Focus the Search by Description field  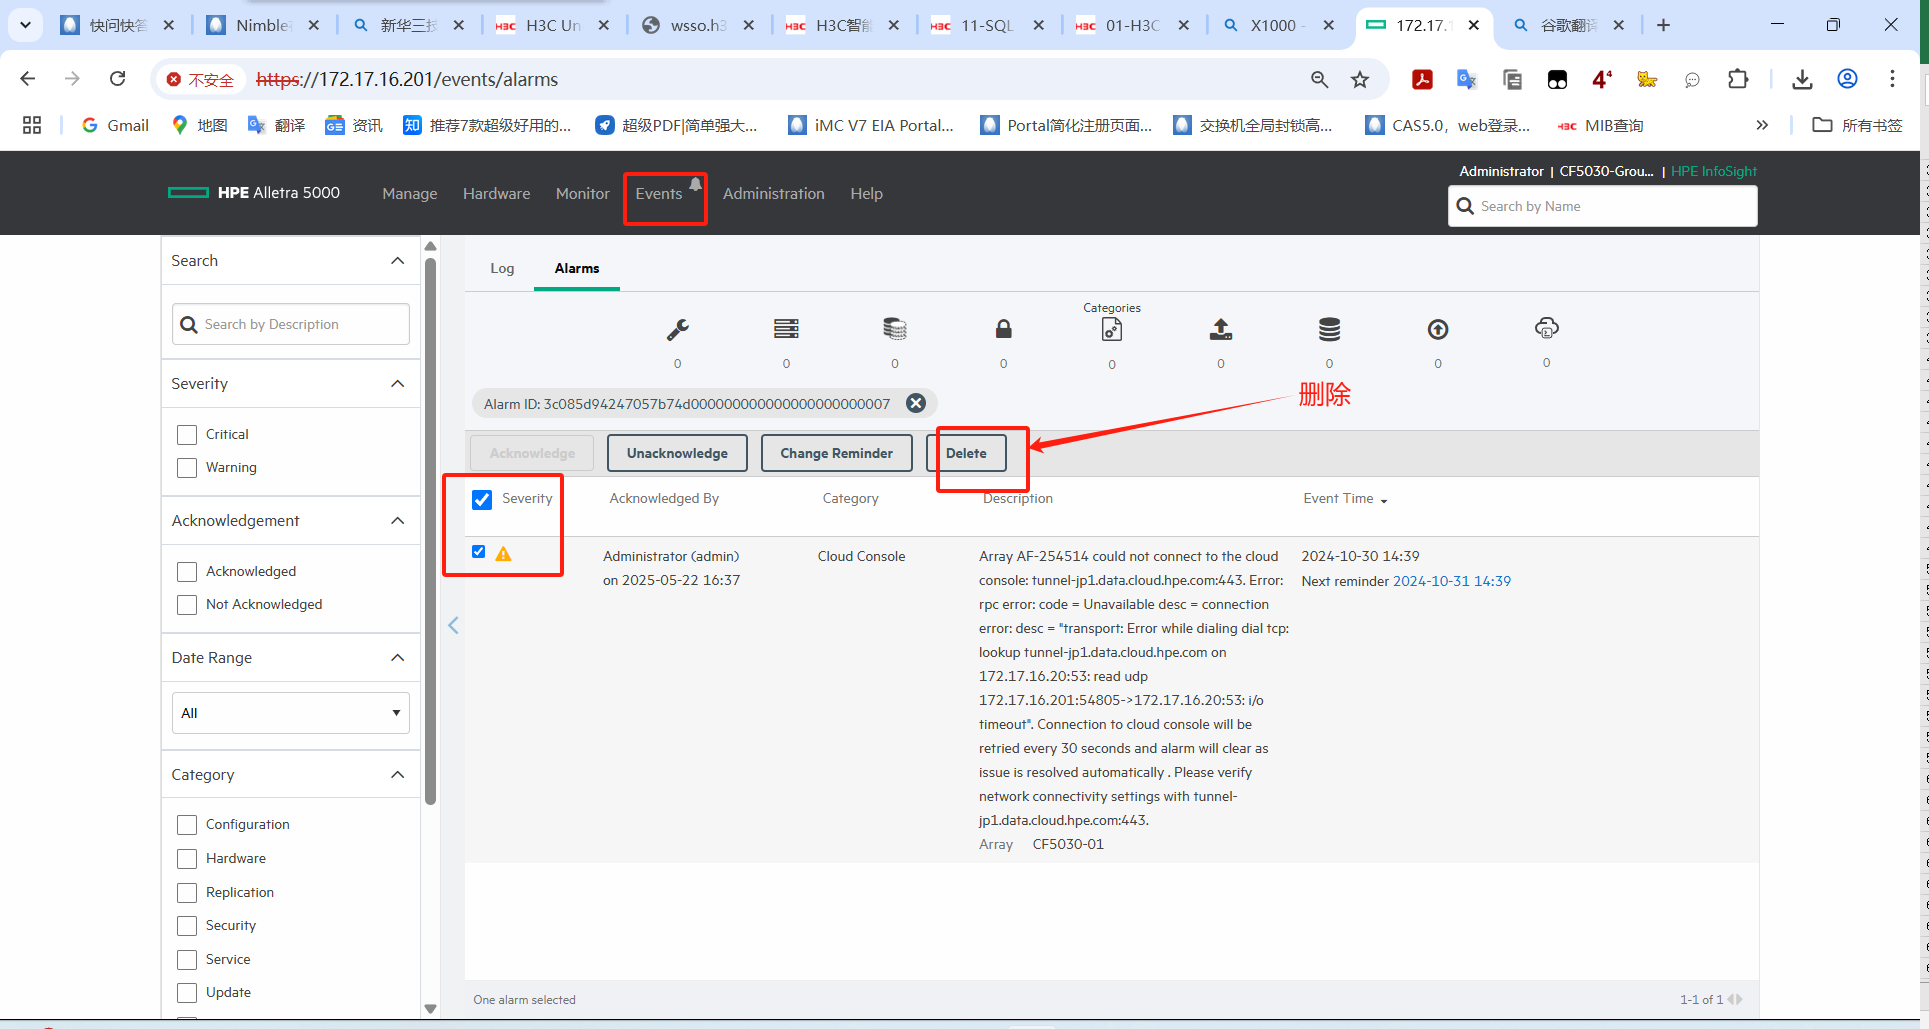coord(291,325)
